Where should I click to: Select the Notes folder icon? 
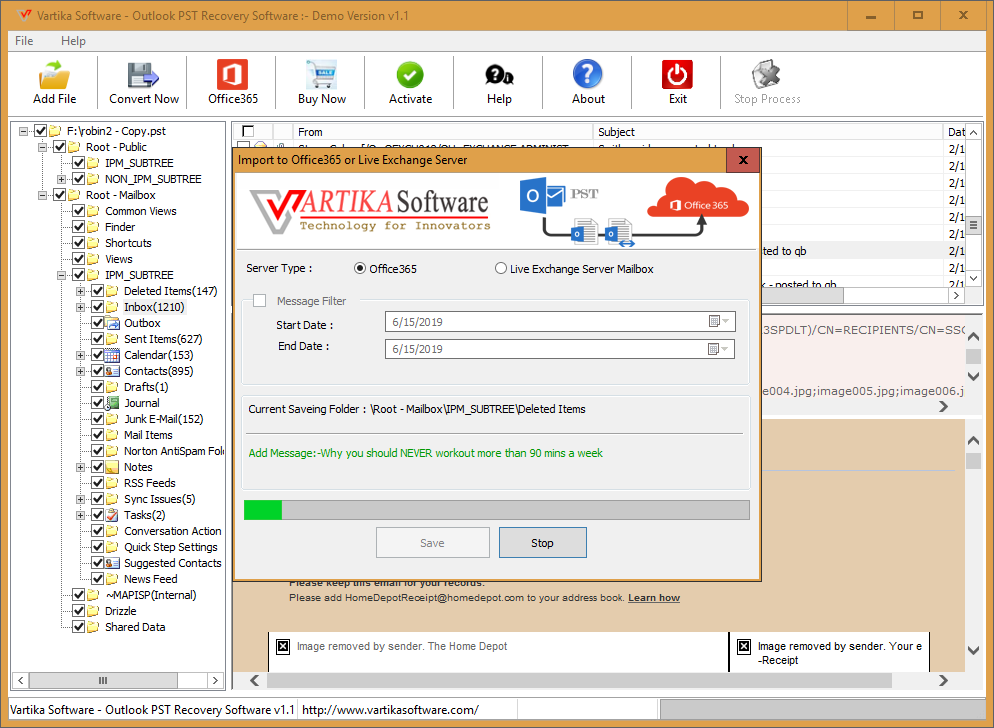tap(112, 467)
